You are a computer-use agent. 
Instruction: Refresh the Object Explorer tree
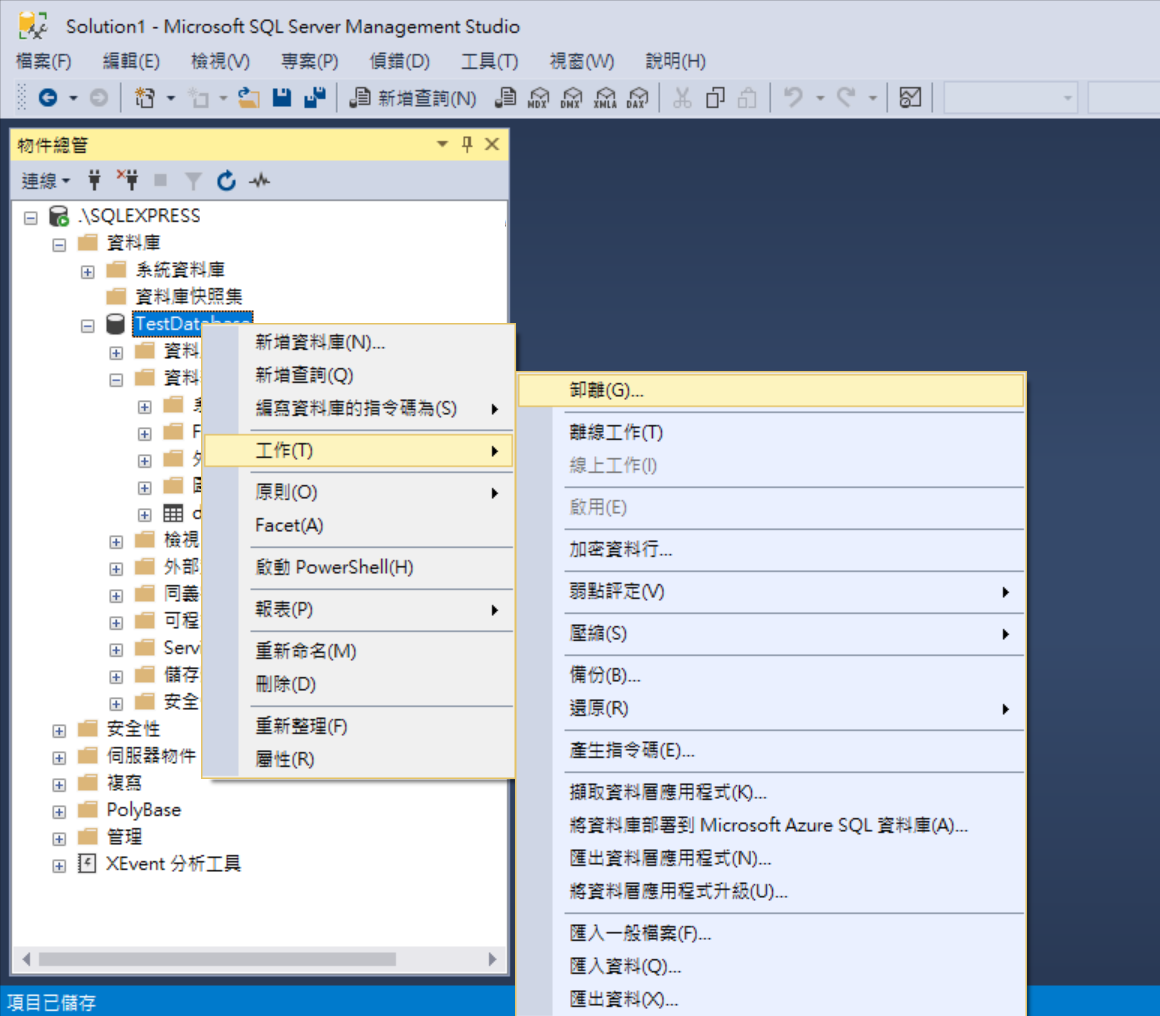226,180
